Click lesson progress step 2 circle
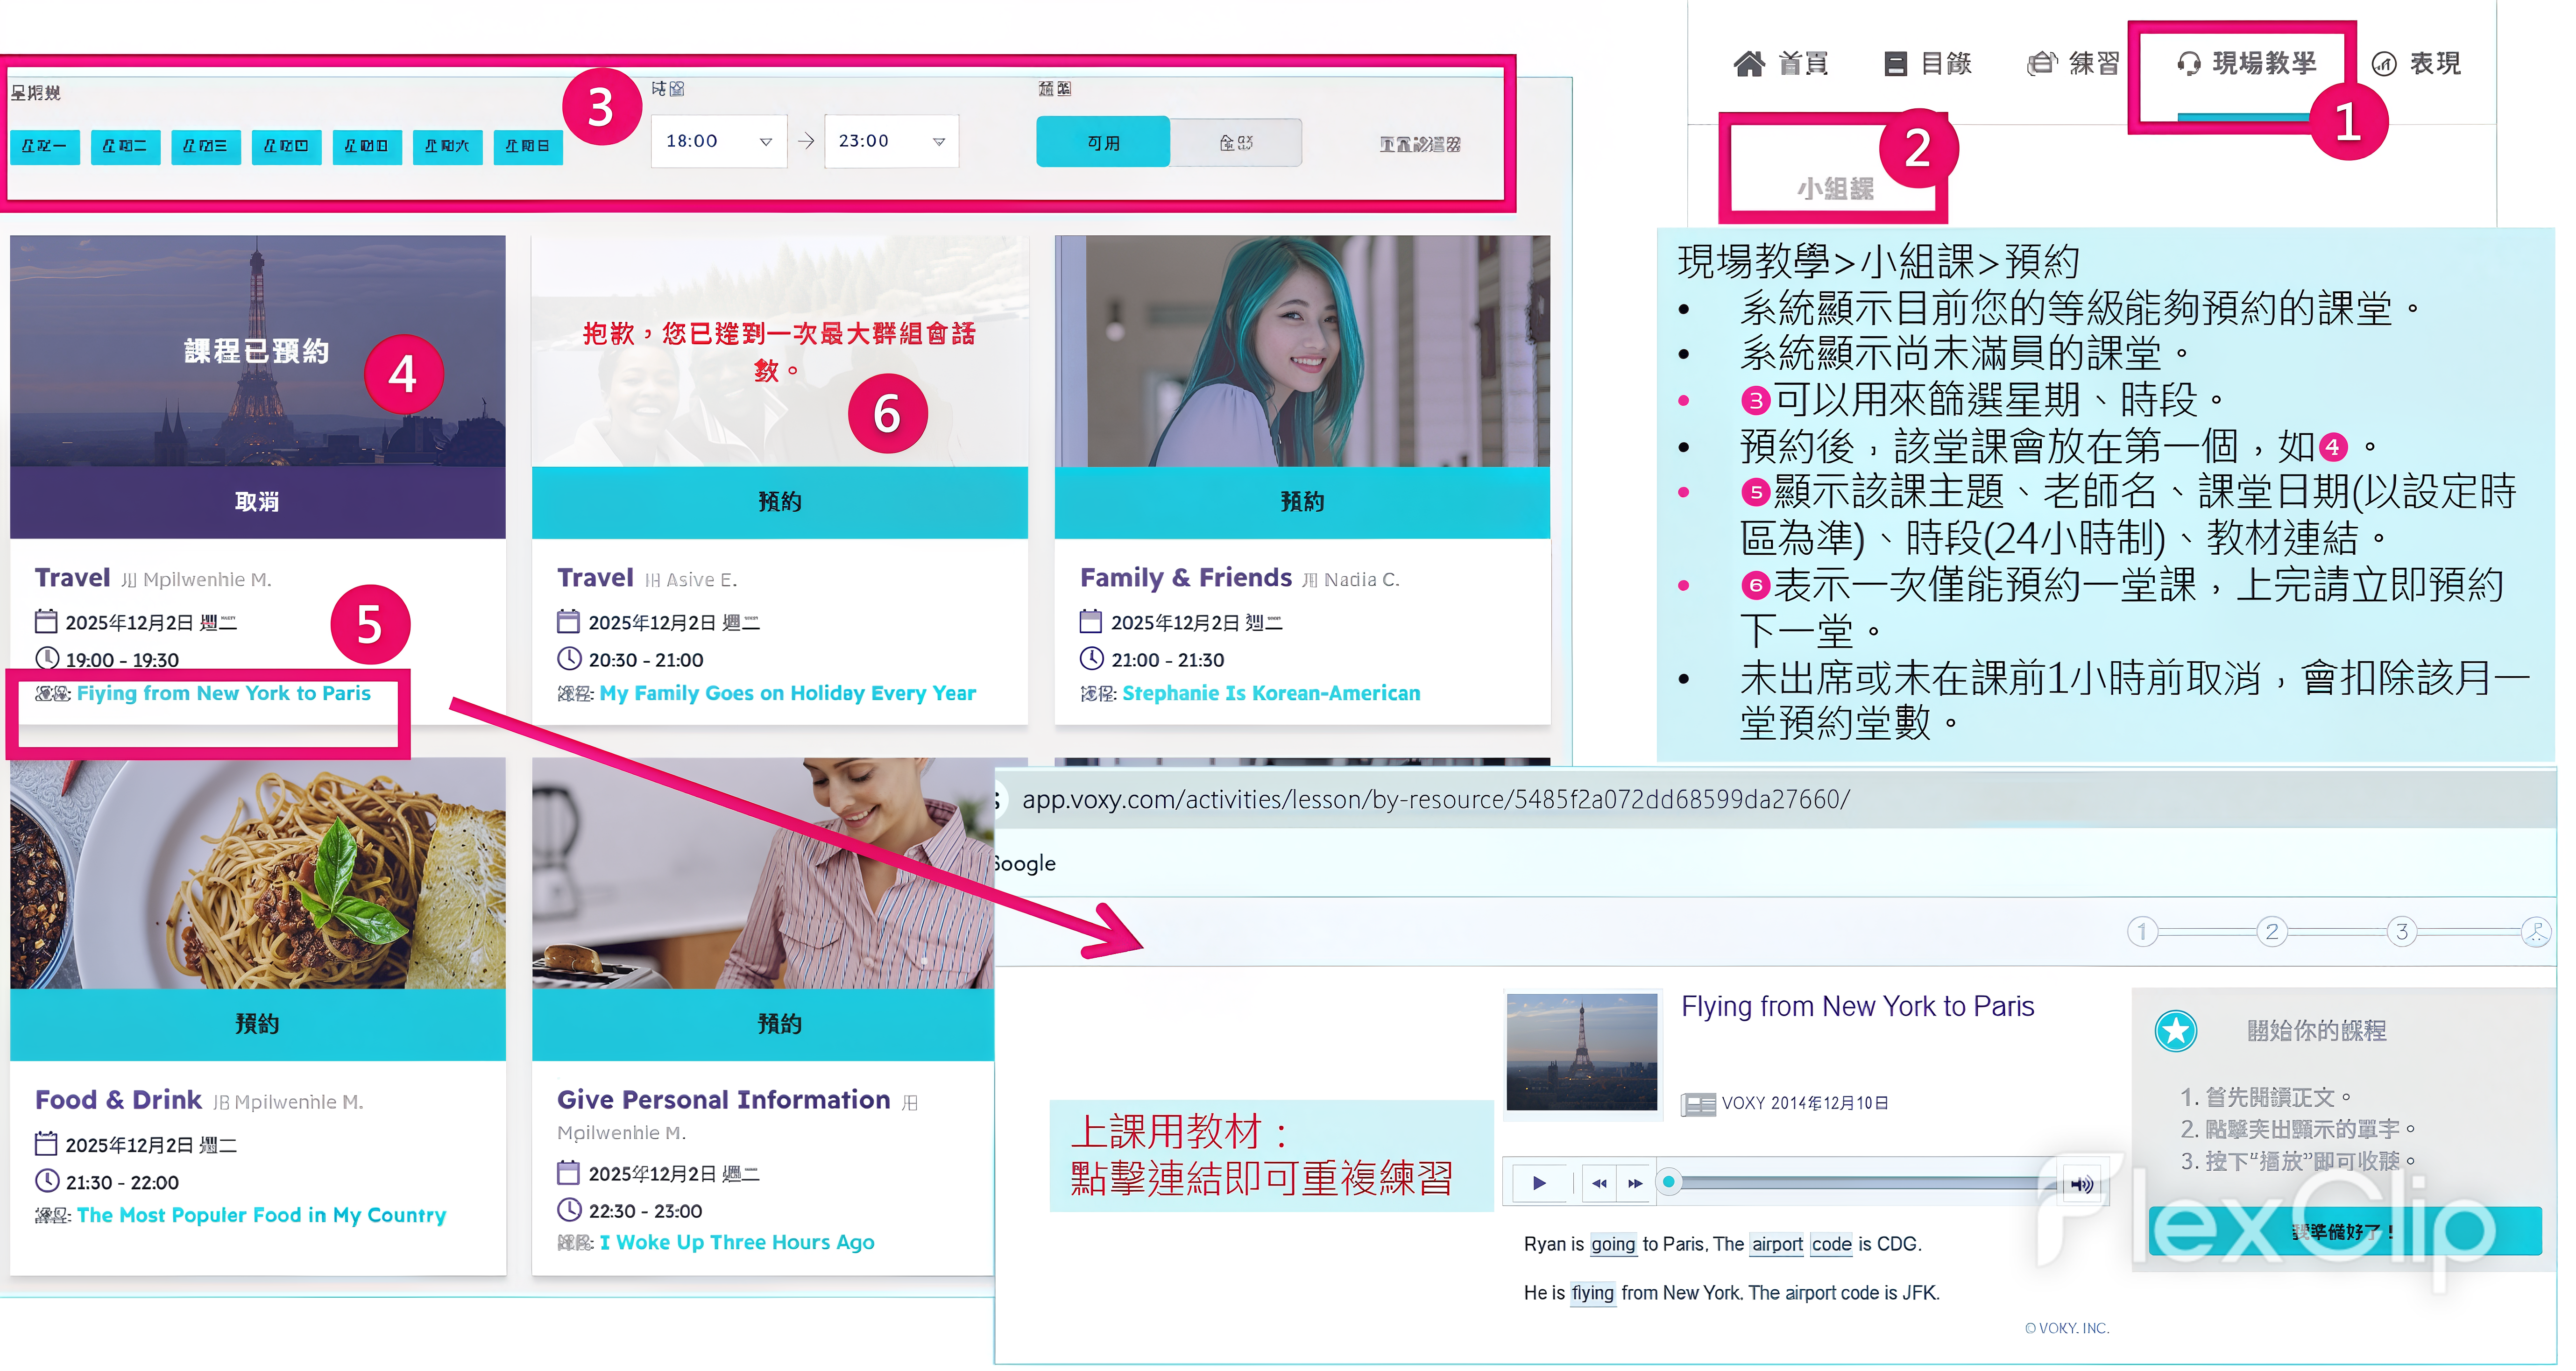2576x1371 pixels. [x=2271, y=932]
